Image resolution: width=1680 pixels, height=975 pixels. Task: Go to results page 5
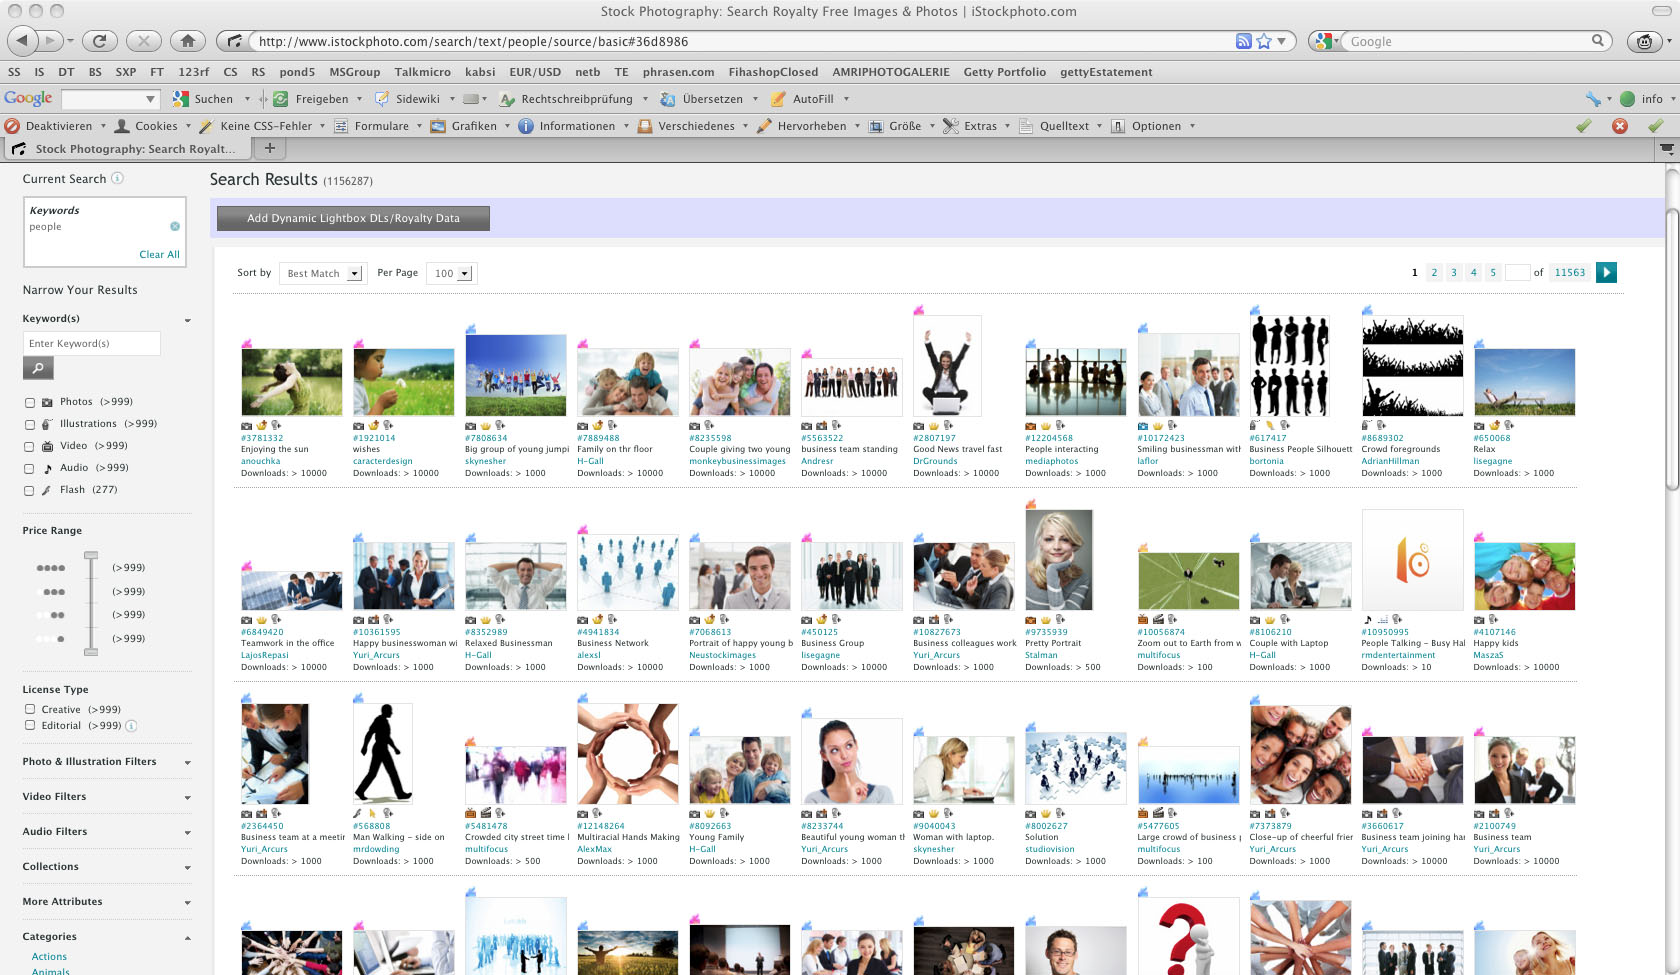pos(1493,272)
